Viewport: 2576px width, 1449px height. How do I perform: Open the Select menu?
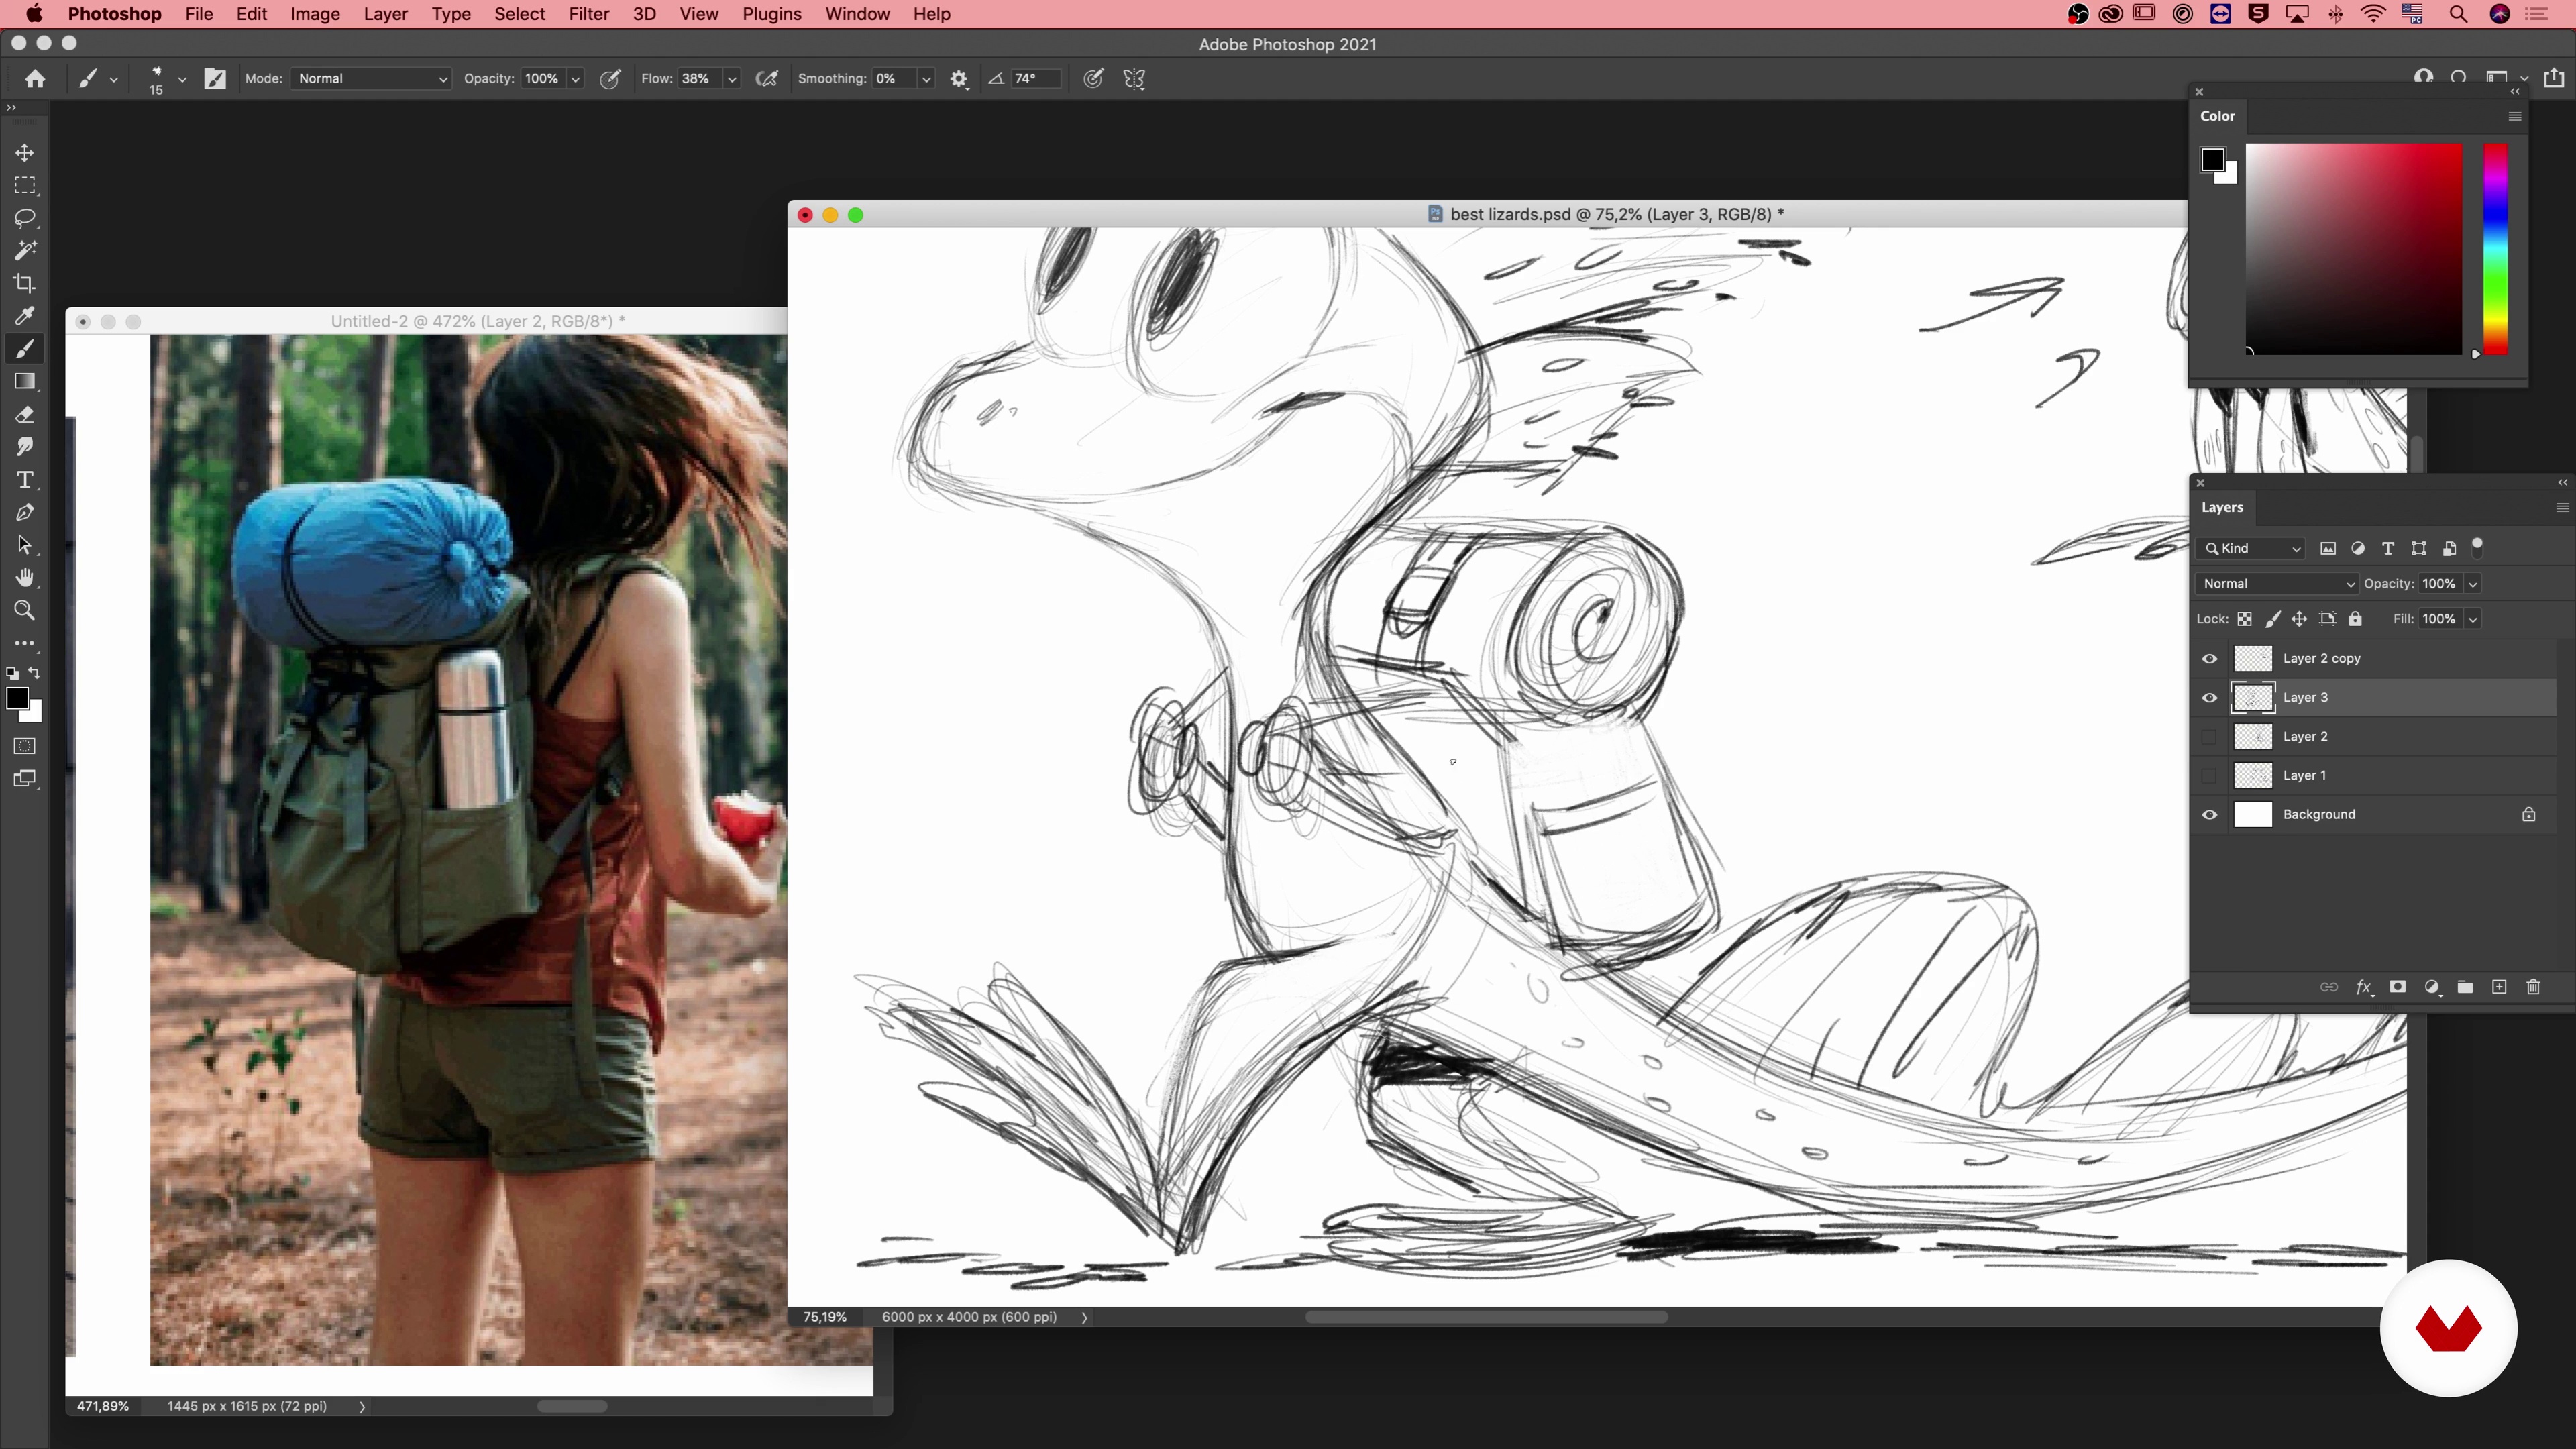(x=519, y=14)
